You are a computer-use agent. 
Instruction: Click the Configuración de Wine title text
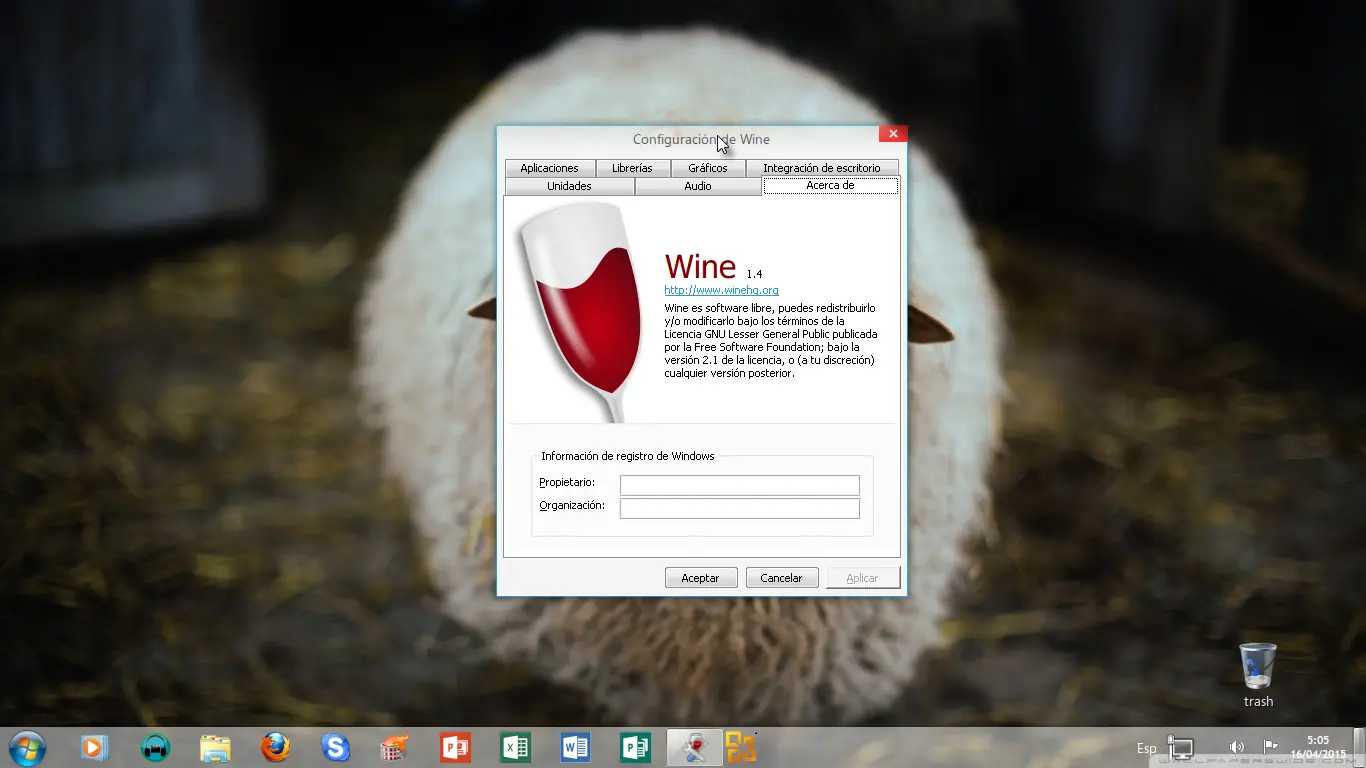(701, 140)
